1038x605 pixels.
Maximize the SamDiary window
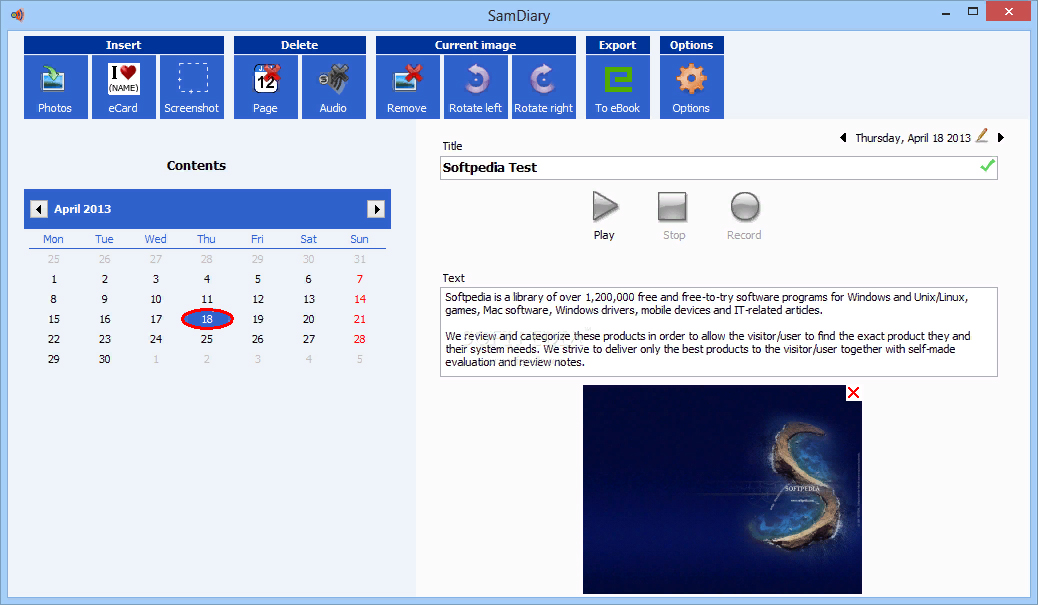972,12
